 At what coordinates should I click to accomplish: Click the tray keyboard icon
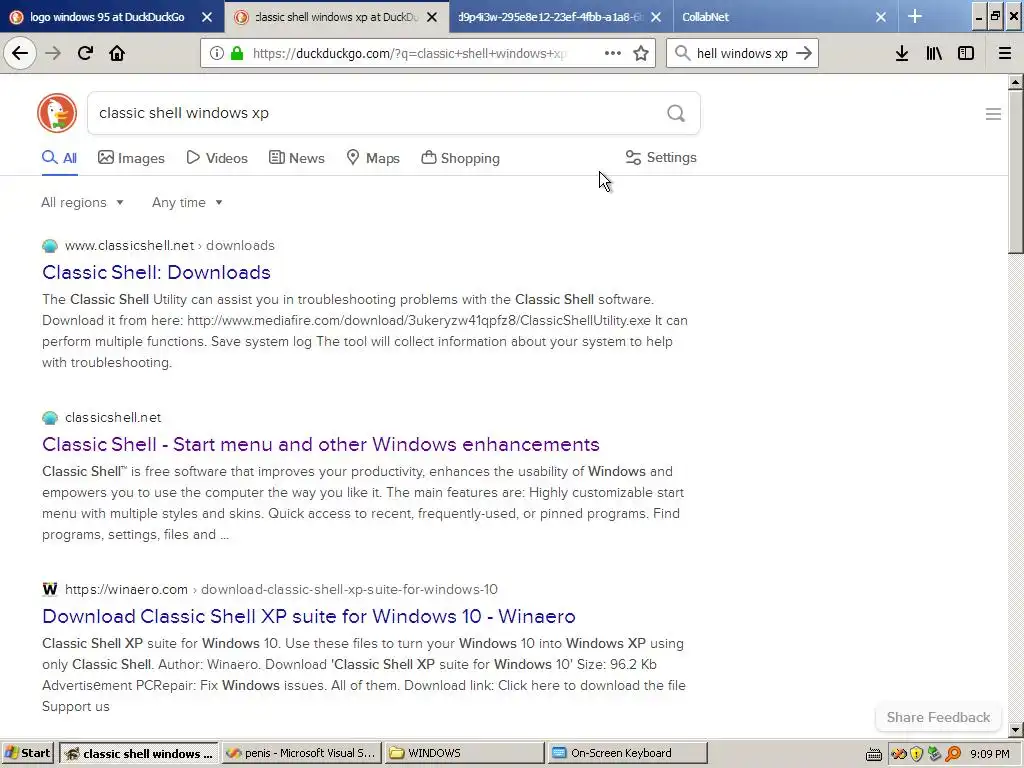(874, 754)
